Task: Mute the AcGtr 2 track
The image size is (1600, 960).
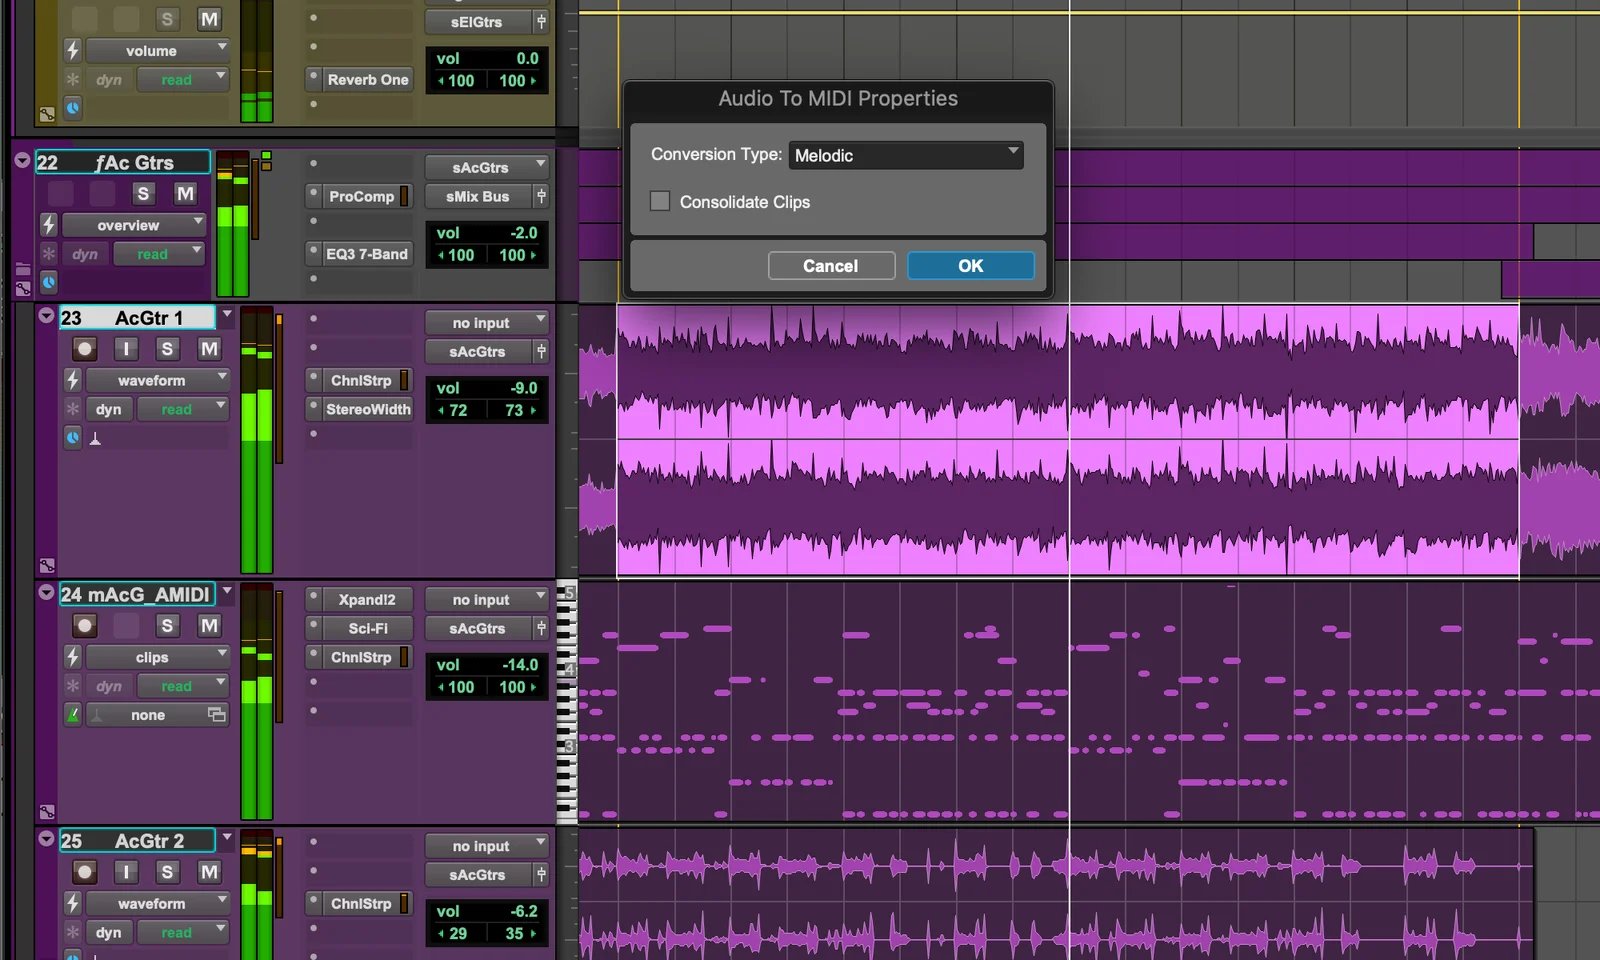Action: [209, 872]
